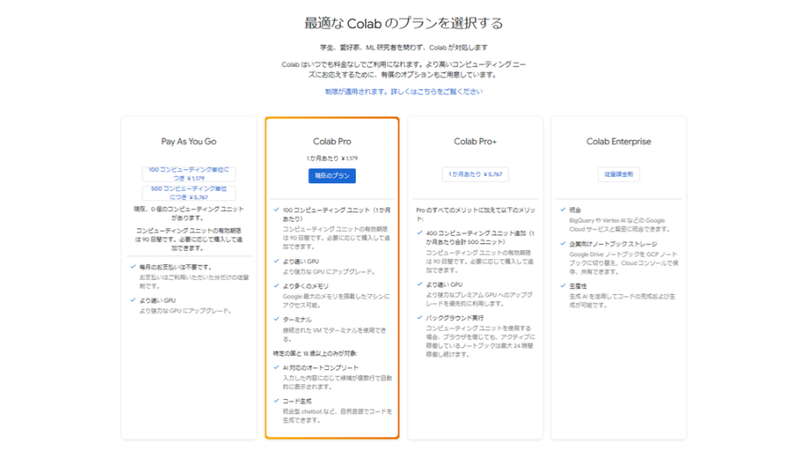Click the page heading 最適な Colab のプランを選択する

(x=404, y=23)
